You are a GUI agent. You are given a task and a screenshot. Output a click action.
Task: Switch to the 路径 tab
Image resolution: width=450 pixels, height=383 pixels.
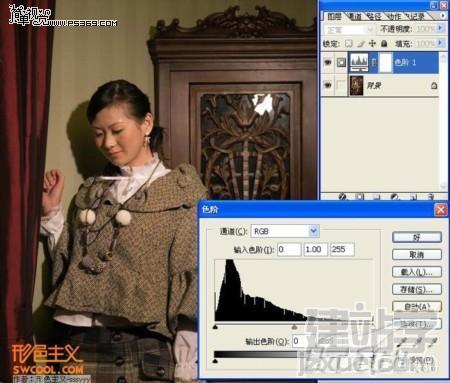point(374,16)
